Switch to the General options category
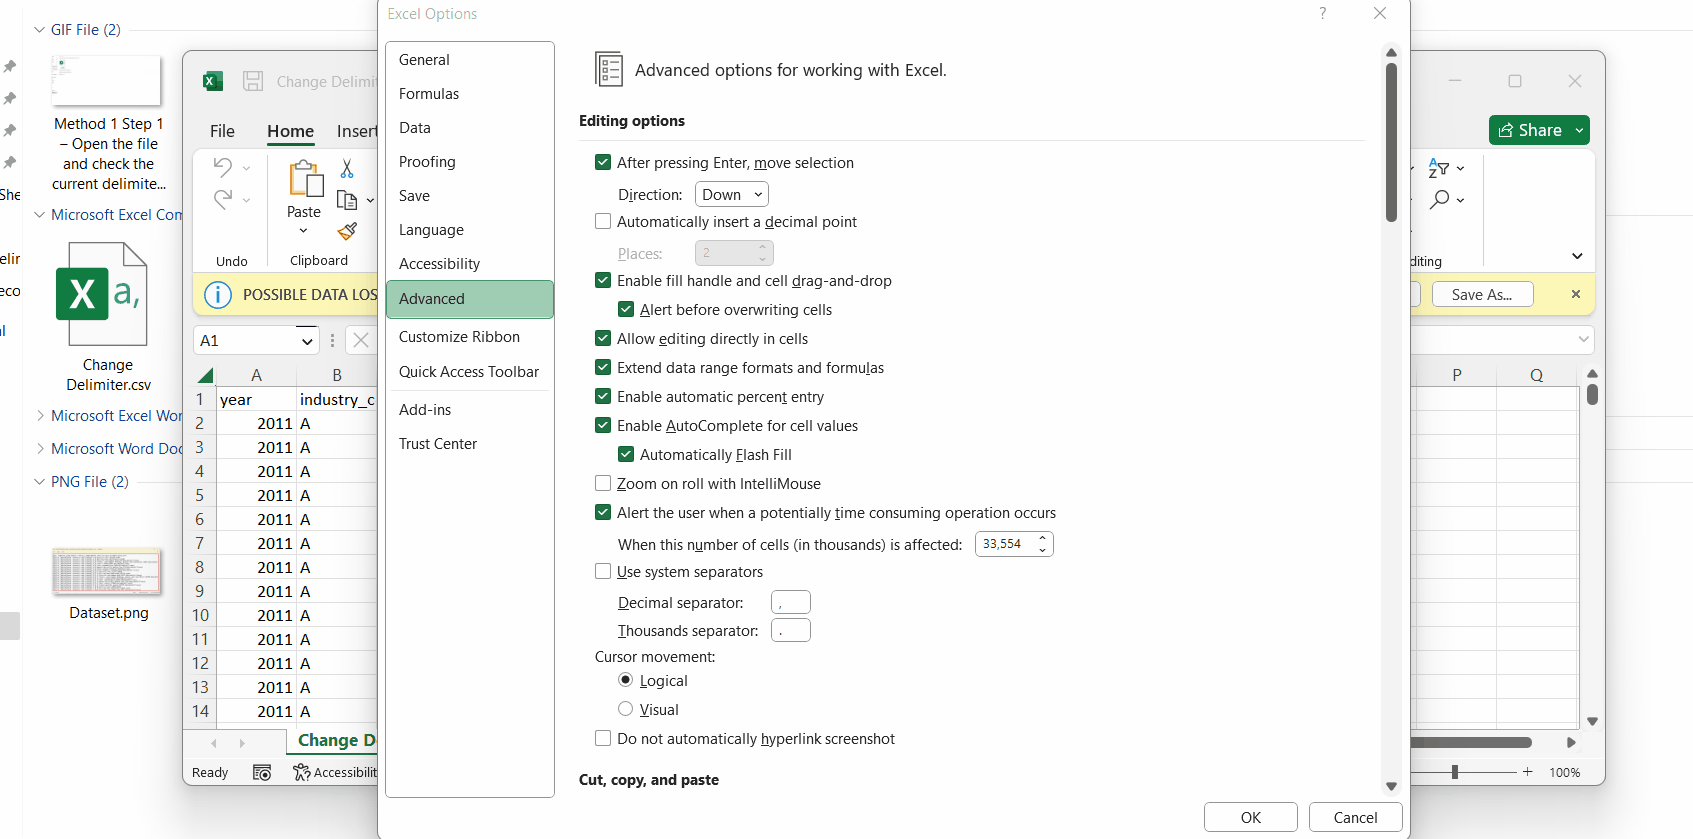The width and height of the screenshot is (1693, 839). (x=424, y=59)
